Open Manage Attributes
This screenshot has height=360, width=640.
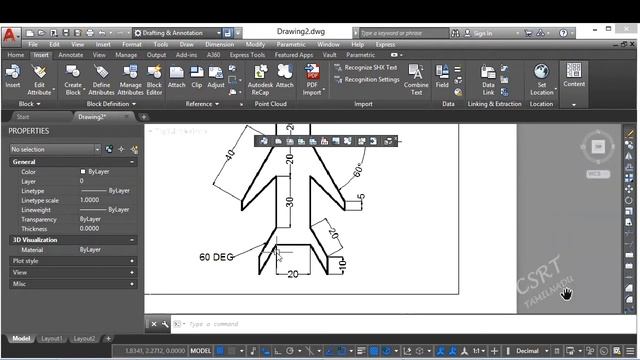(x=130, y=80)
